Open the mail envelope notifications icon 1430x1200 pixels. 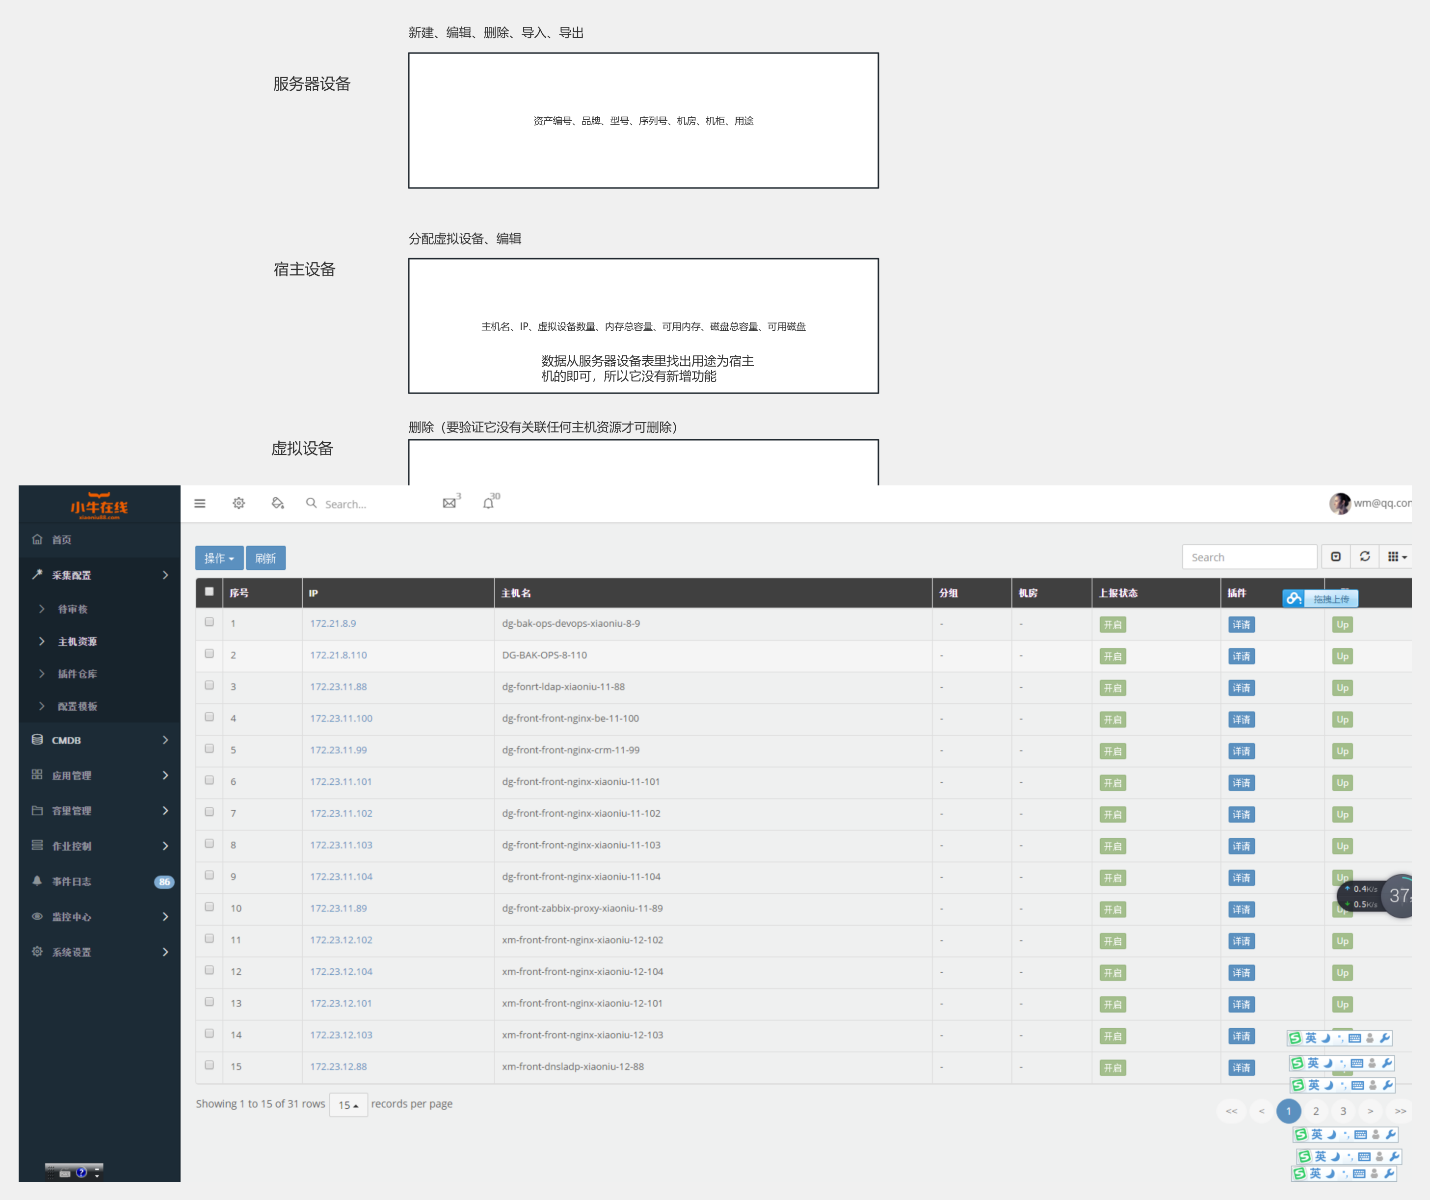[450, 504]
